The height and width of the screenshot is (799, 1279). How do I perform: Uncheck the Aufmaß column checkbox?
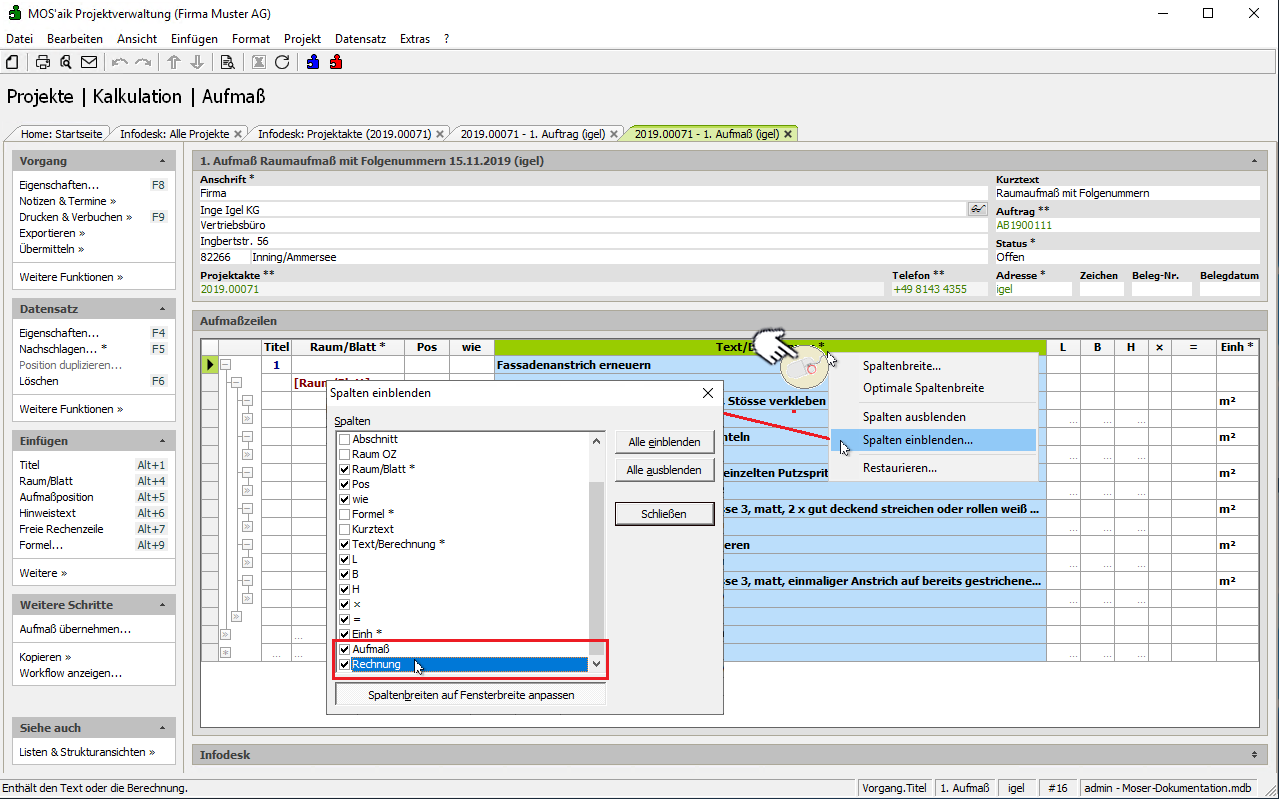click(x=344, y=649)
